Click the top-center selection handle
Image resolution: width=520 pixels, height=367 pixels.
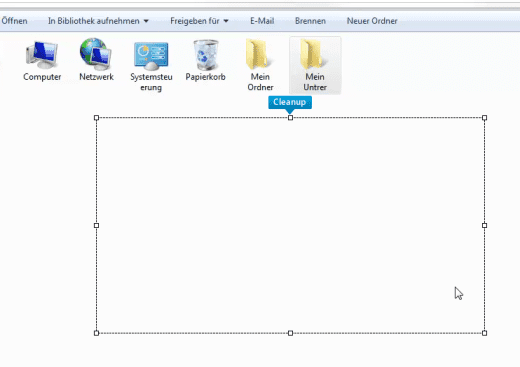(290, 118)
